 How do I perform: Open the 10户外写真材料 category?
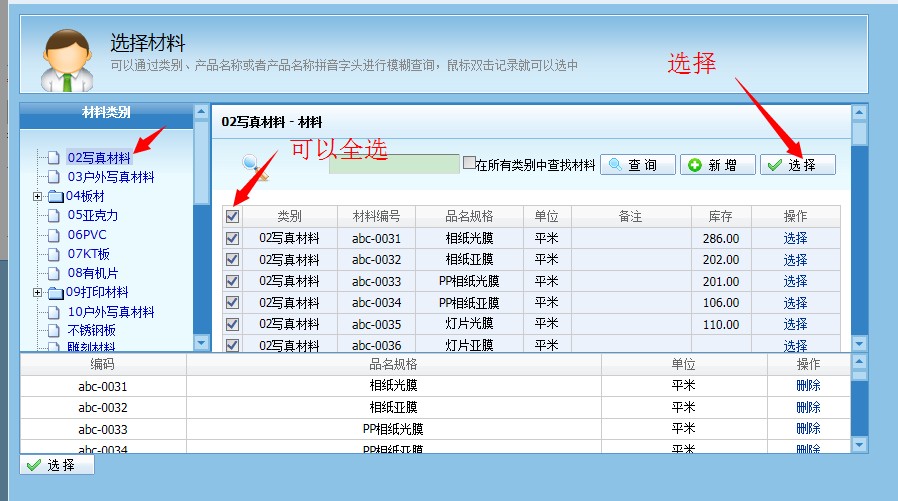111,312
